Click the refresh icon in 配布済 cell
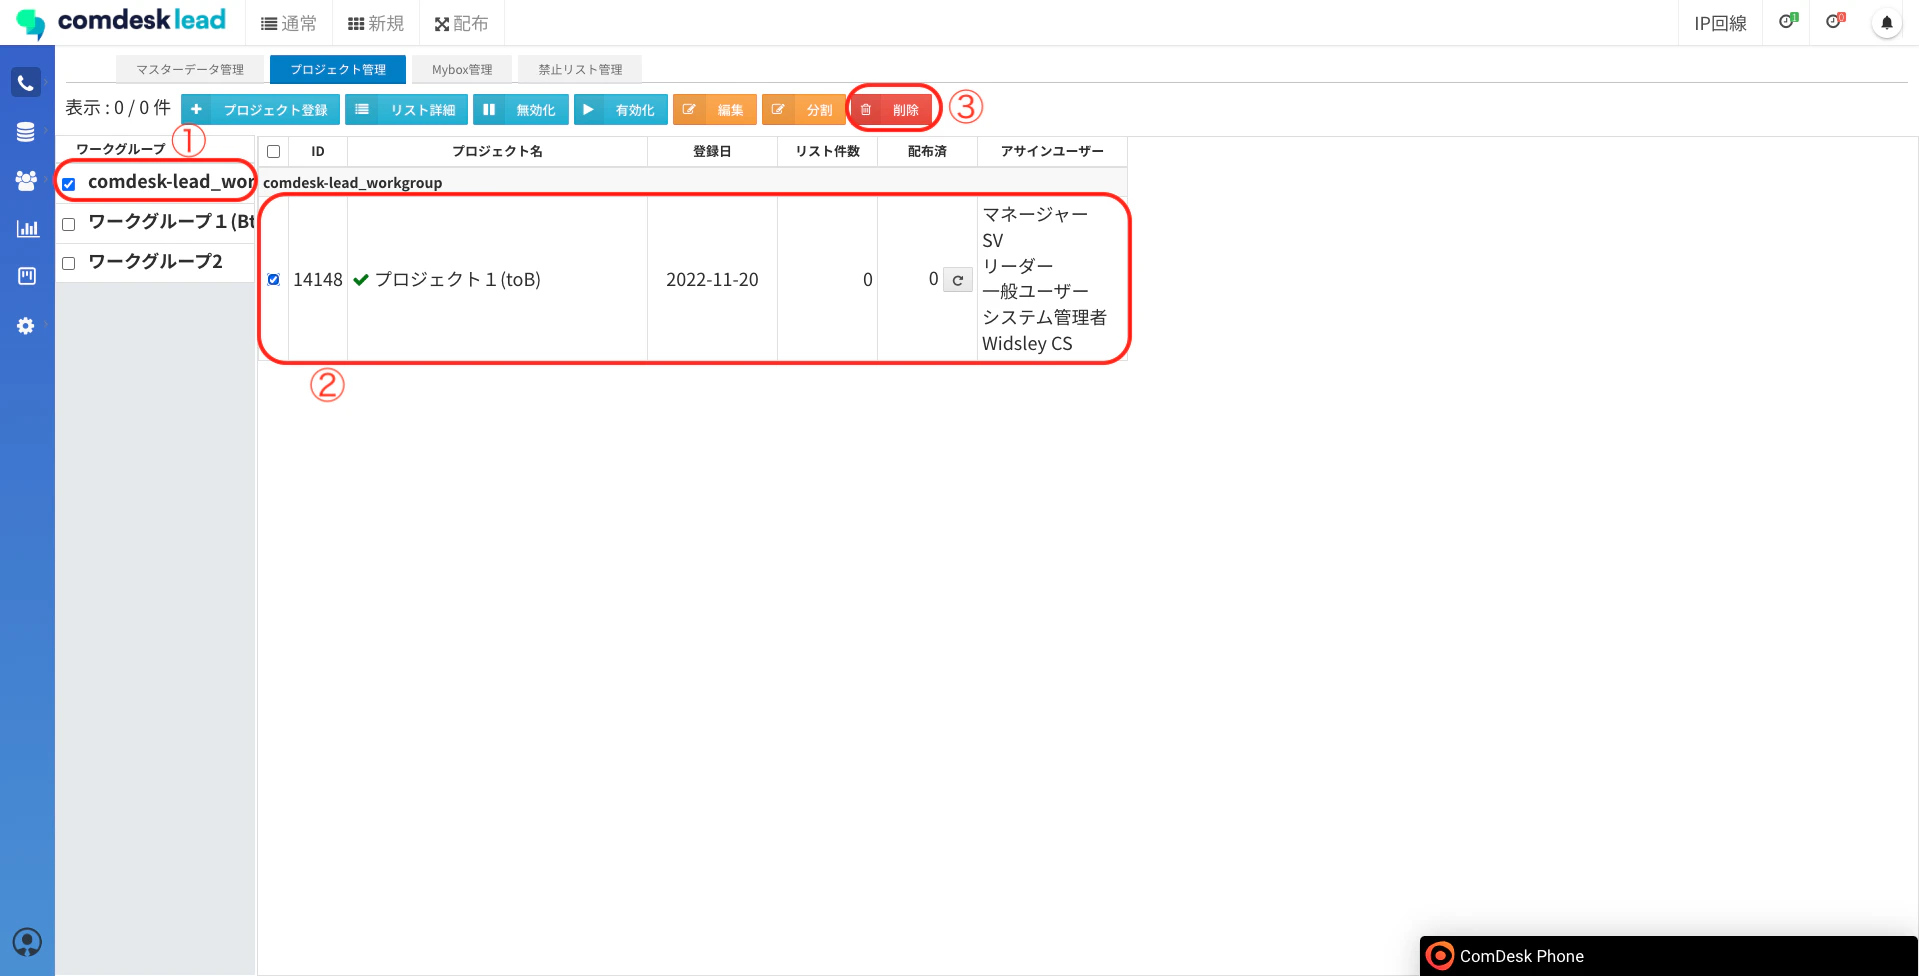This screenshot has height=976, width=1919. (x=958, y=280)
